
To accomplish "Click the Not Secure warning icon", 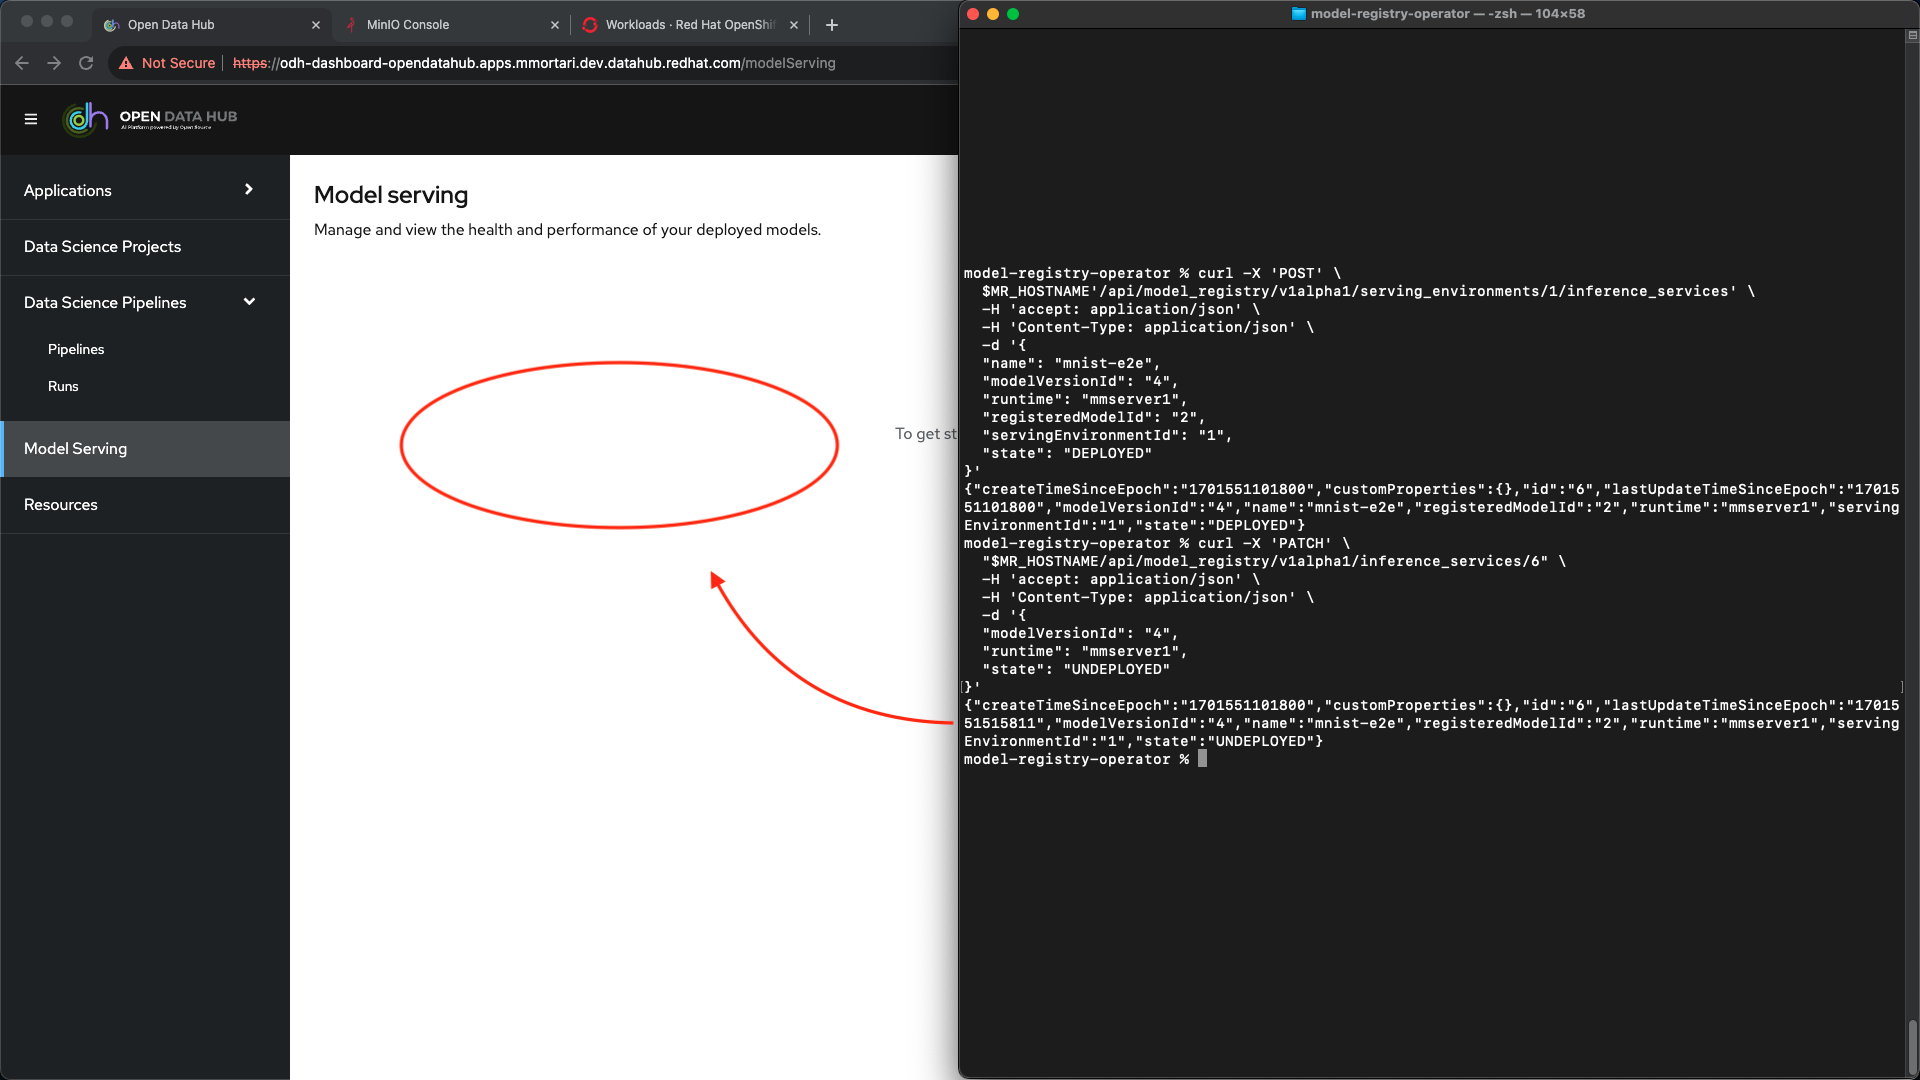I will pos(126,63).
